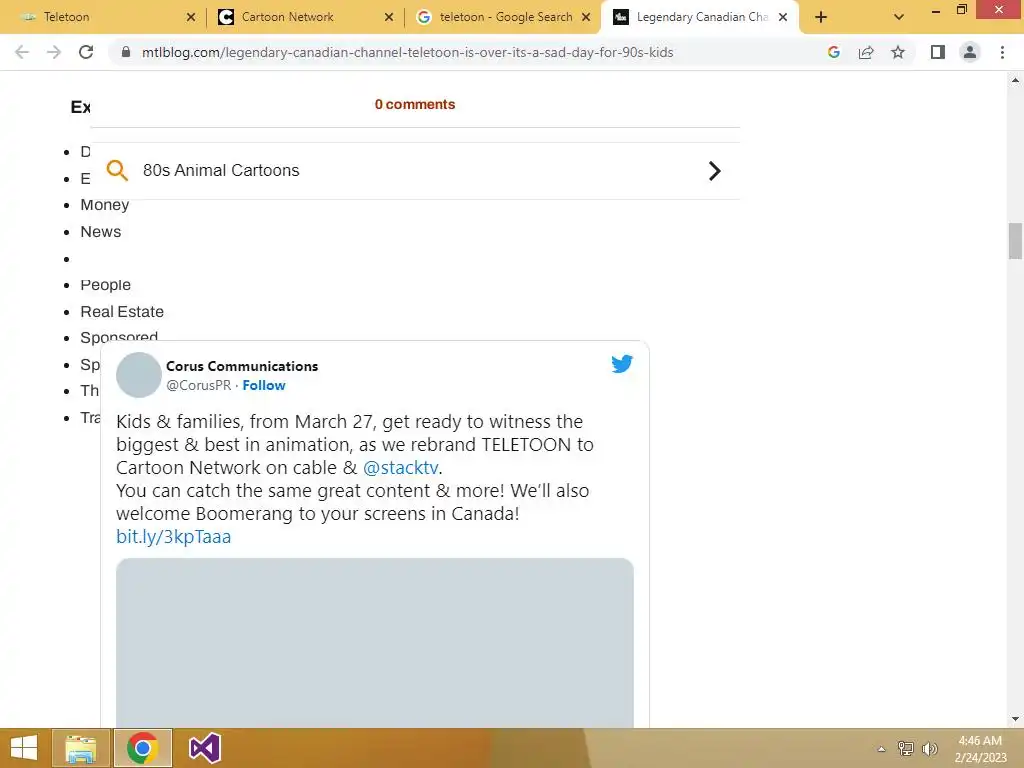Open a new browser tab
The image size is (1024, 768).
coord(821,17)
